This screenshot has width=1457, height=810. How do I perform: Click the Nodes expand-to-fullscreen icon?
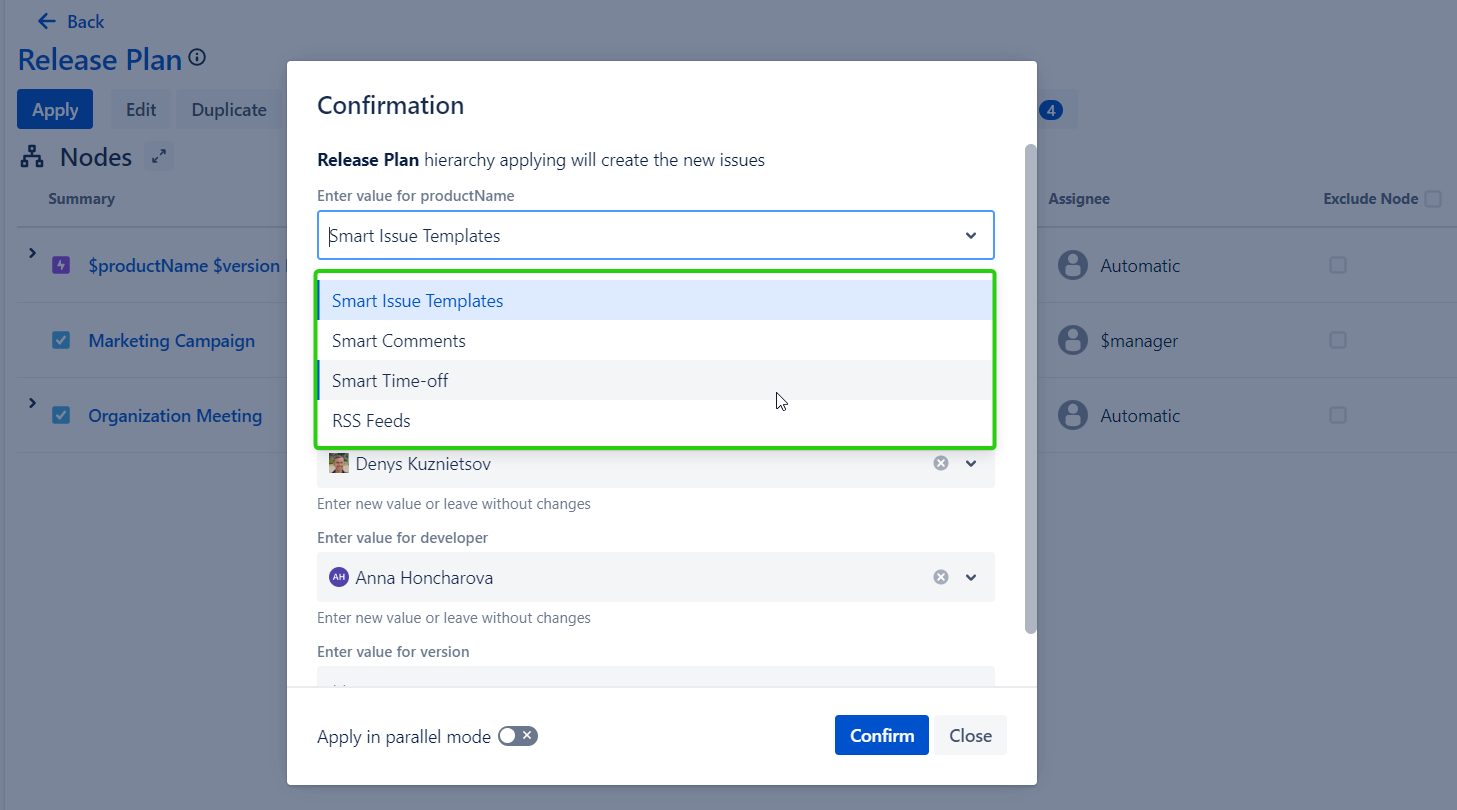click(158, 157)
